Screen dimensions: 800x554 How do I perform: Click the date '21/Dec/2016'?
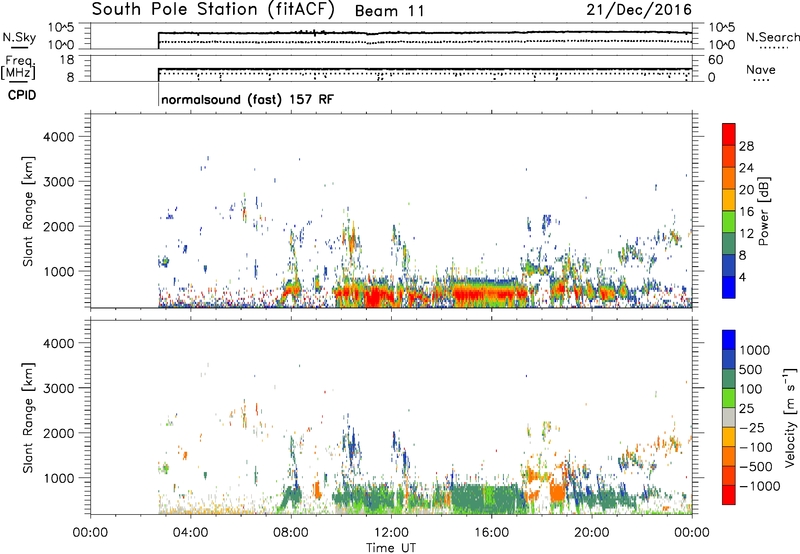639,9
